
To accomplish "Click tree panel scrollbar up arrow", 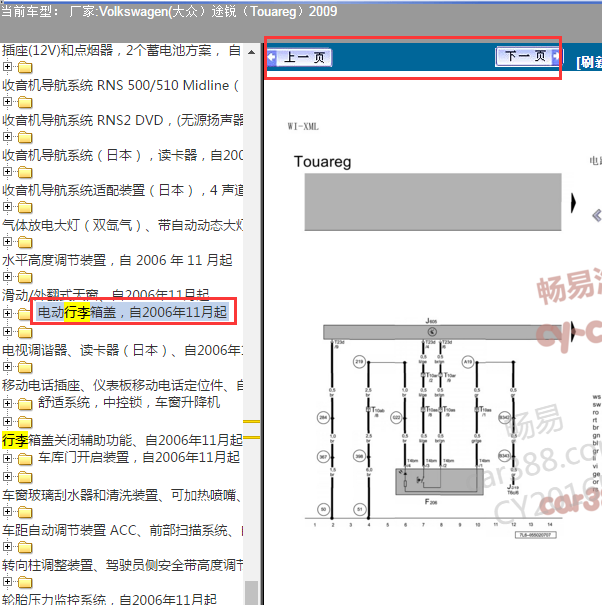I will [x=251, y=52].
